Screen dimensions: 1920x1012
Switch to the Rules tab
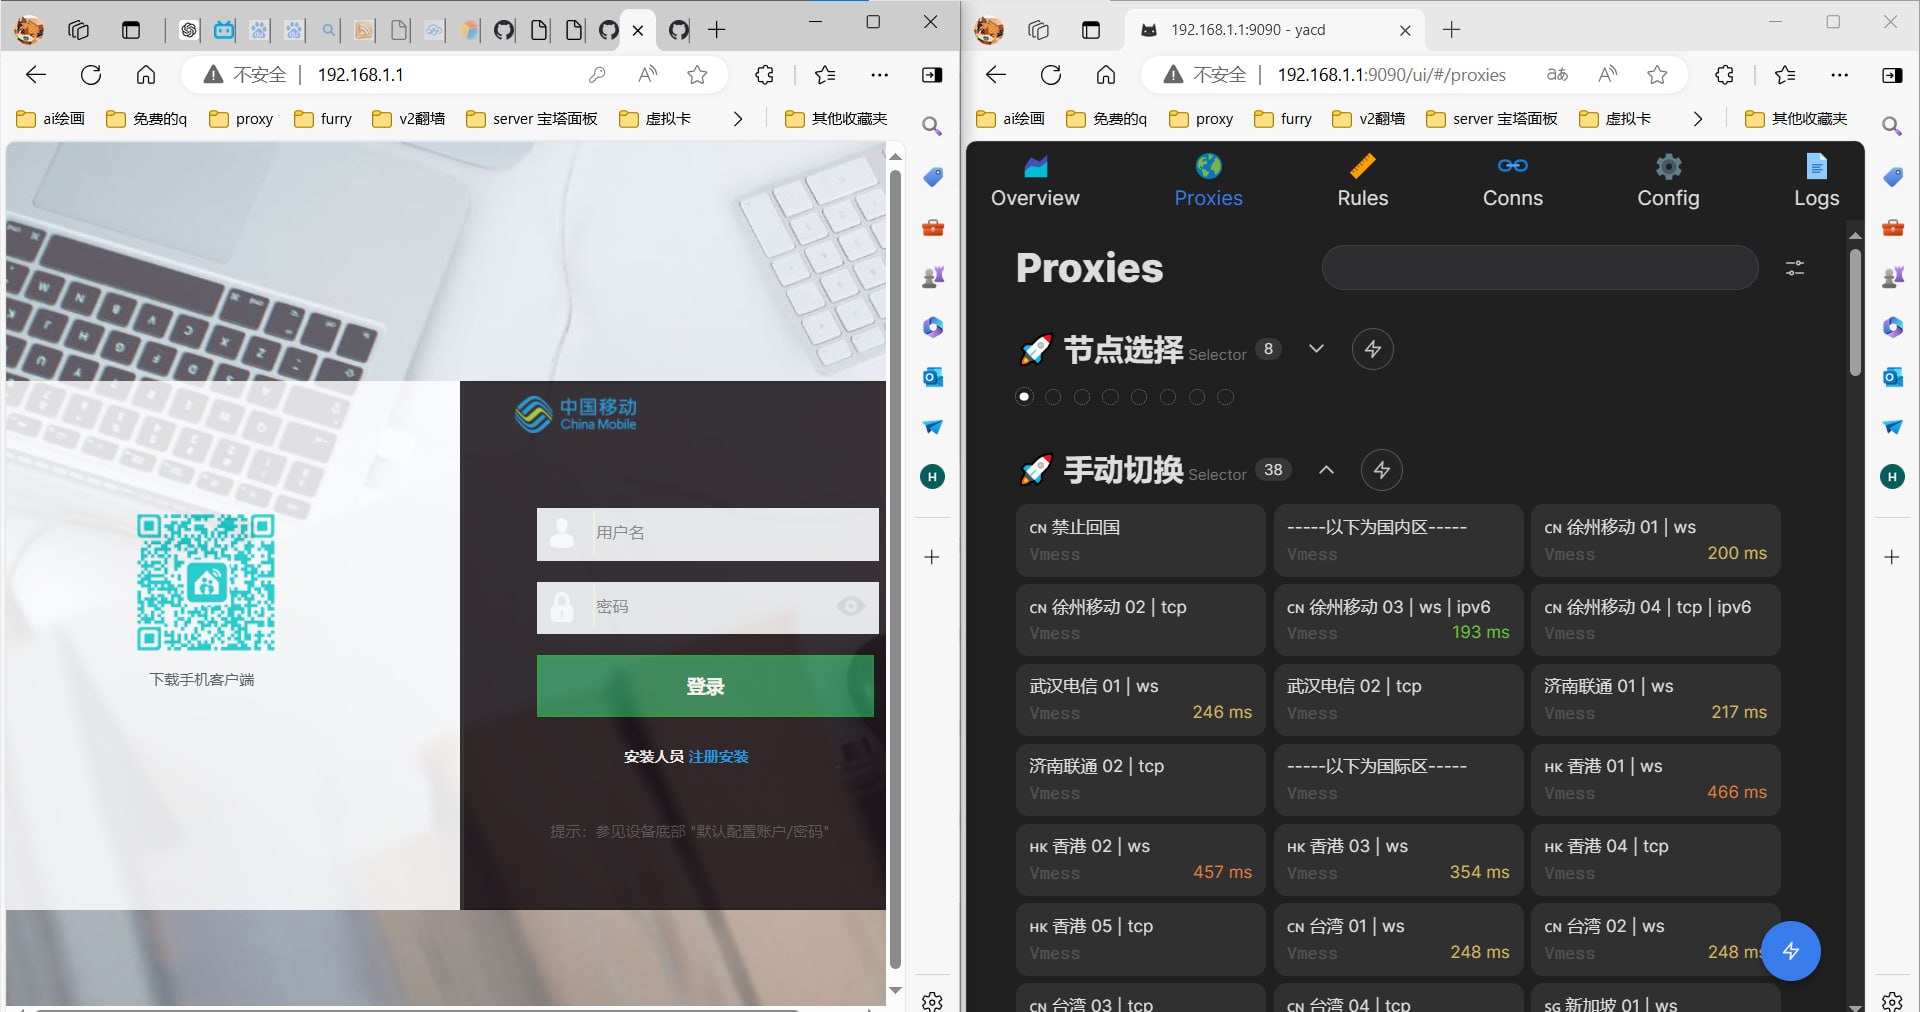(1362, 181)
